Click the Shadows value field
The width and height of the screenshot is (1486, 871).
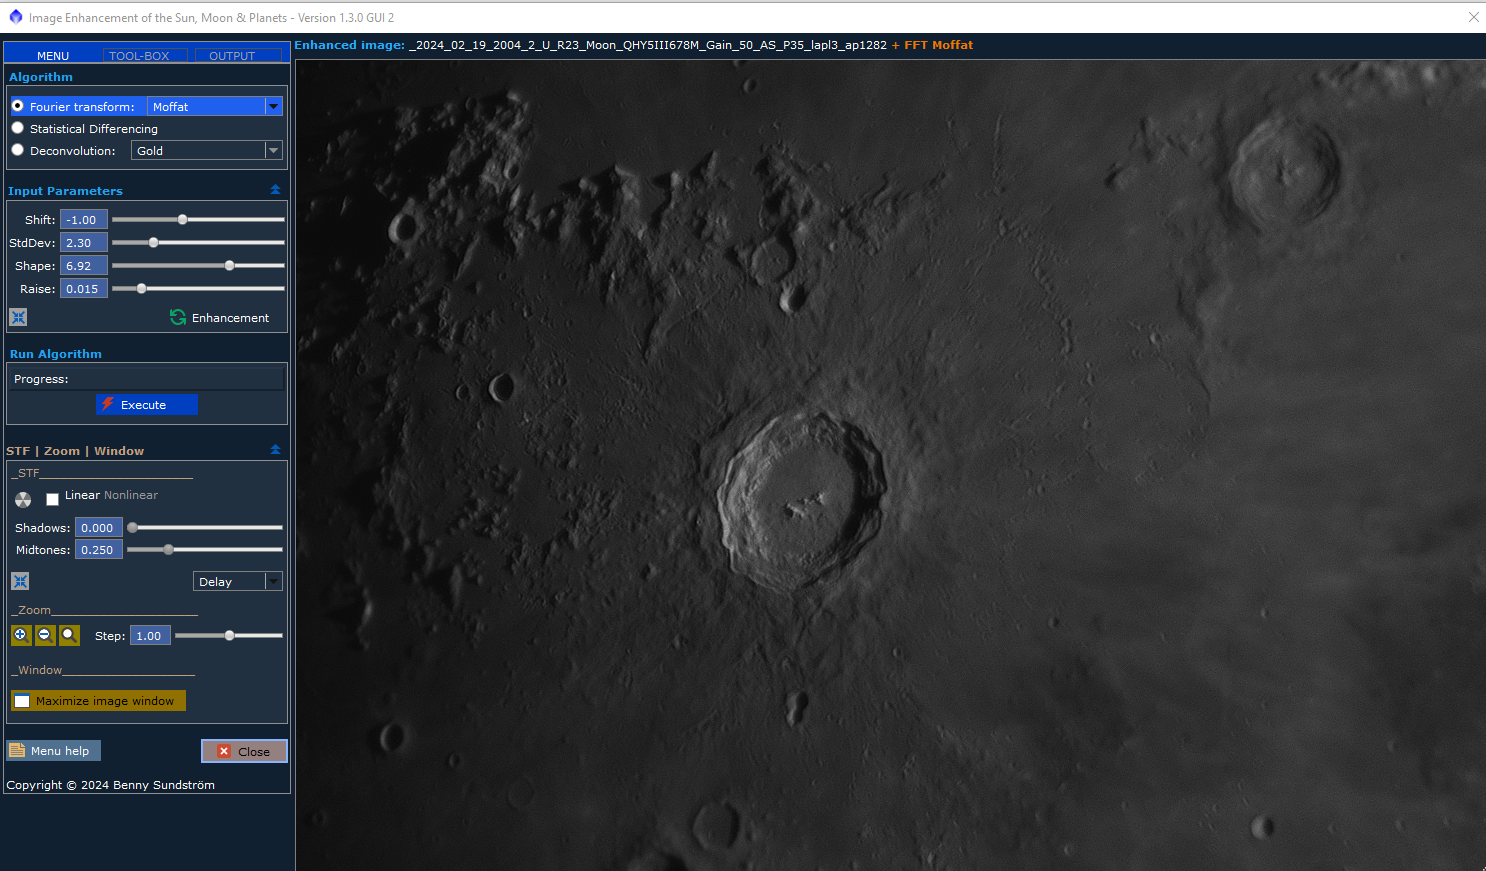click(x=99, y=527)
